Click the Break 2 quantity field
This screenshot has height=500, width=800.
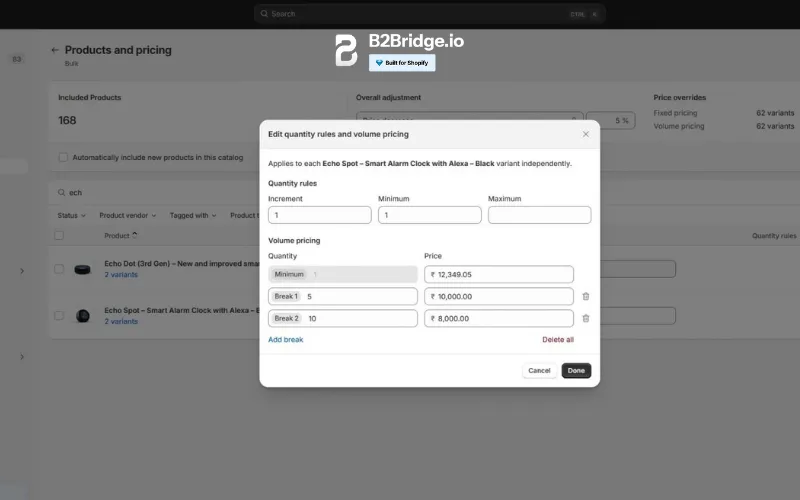343,318
